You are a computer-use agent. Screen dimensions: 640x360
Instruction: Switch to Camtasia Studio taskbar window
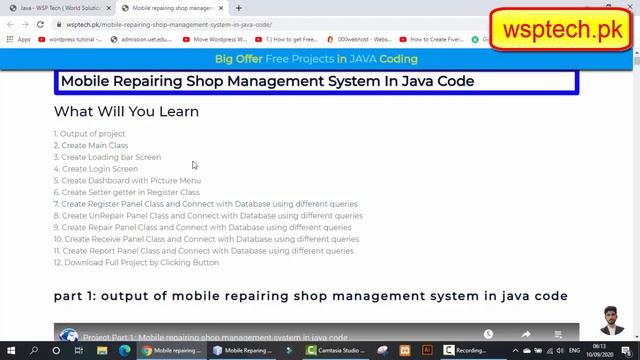pyautogui.click(x=336, y=350)
